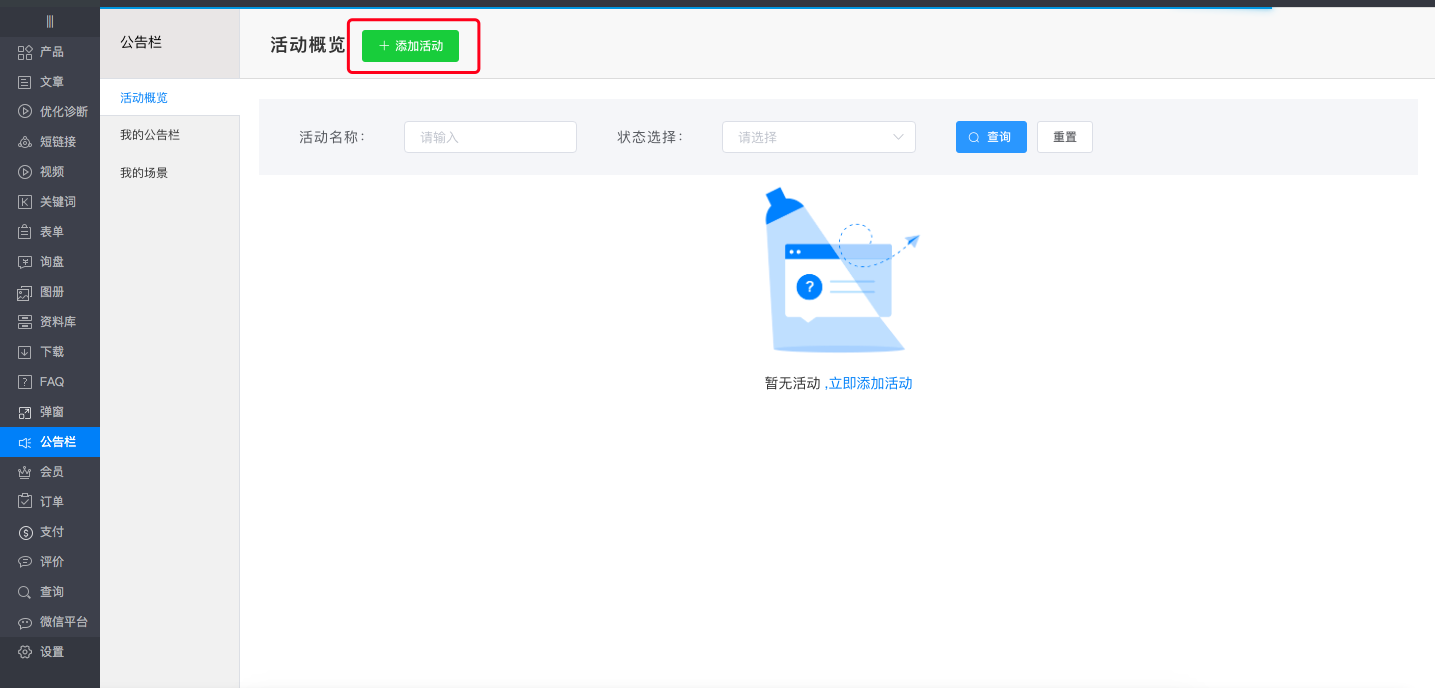Open the FAQ section icon
Screen dimensions: 1435x688
click(42, 381)
